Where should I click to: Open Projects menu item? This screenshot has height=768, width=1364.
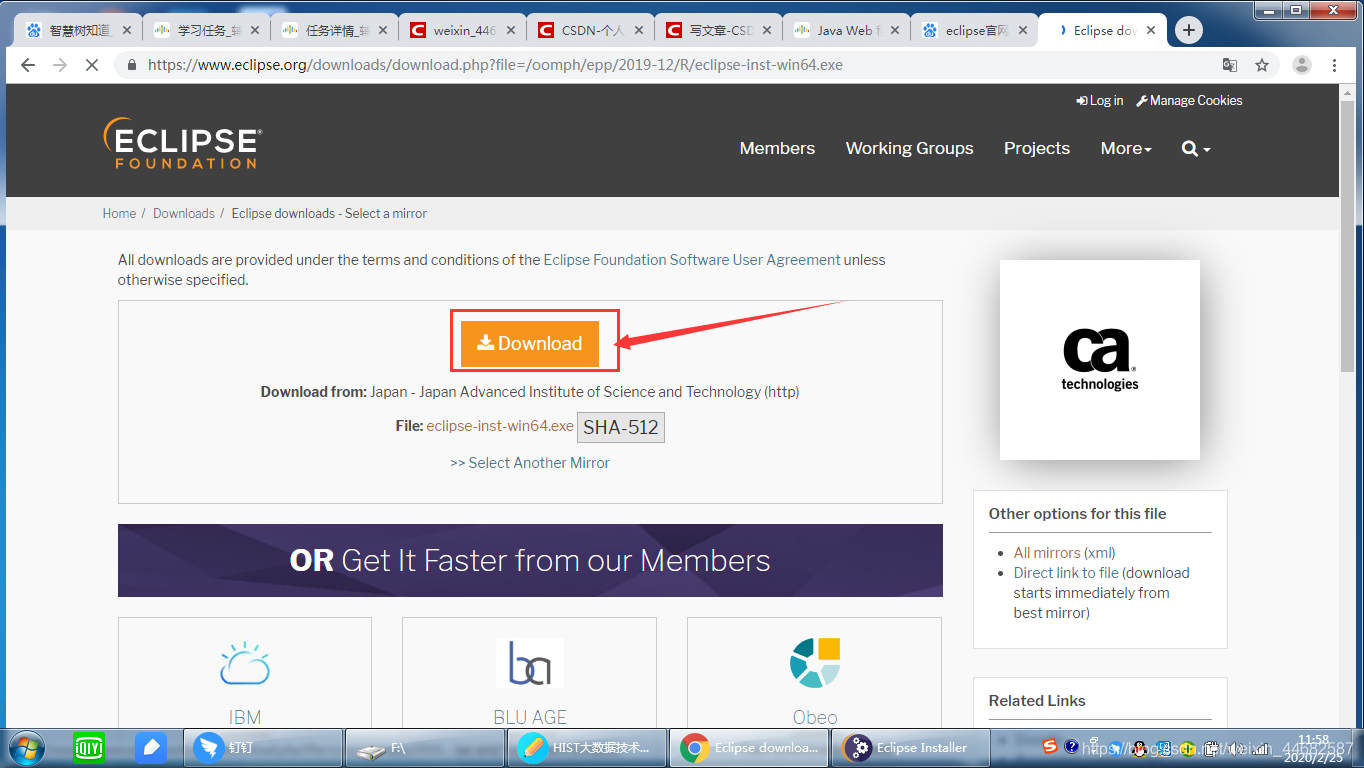point(1036,148)
